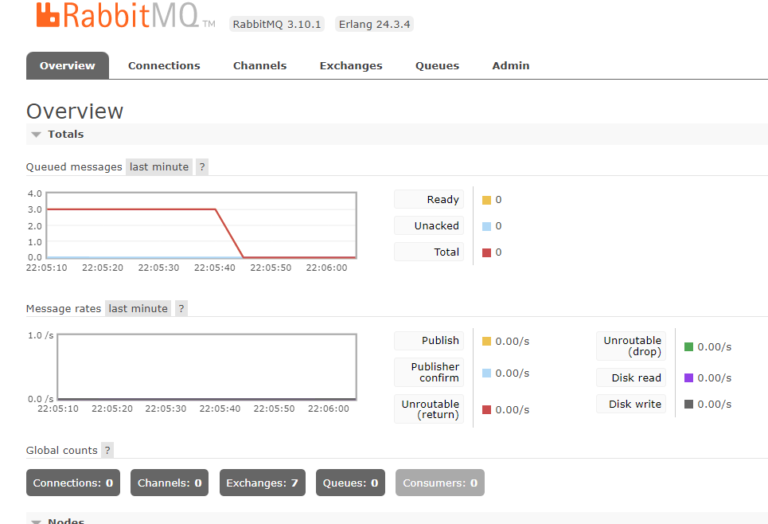This screenshot has width=768, height=524.
Task: Click the yellow Ready color swatch
Action: click(x=486, y=200)
